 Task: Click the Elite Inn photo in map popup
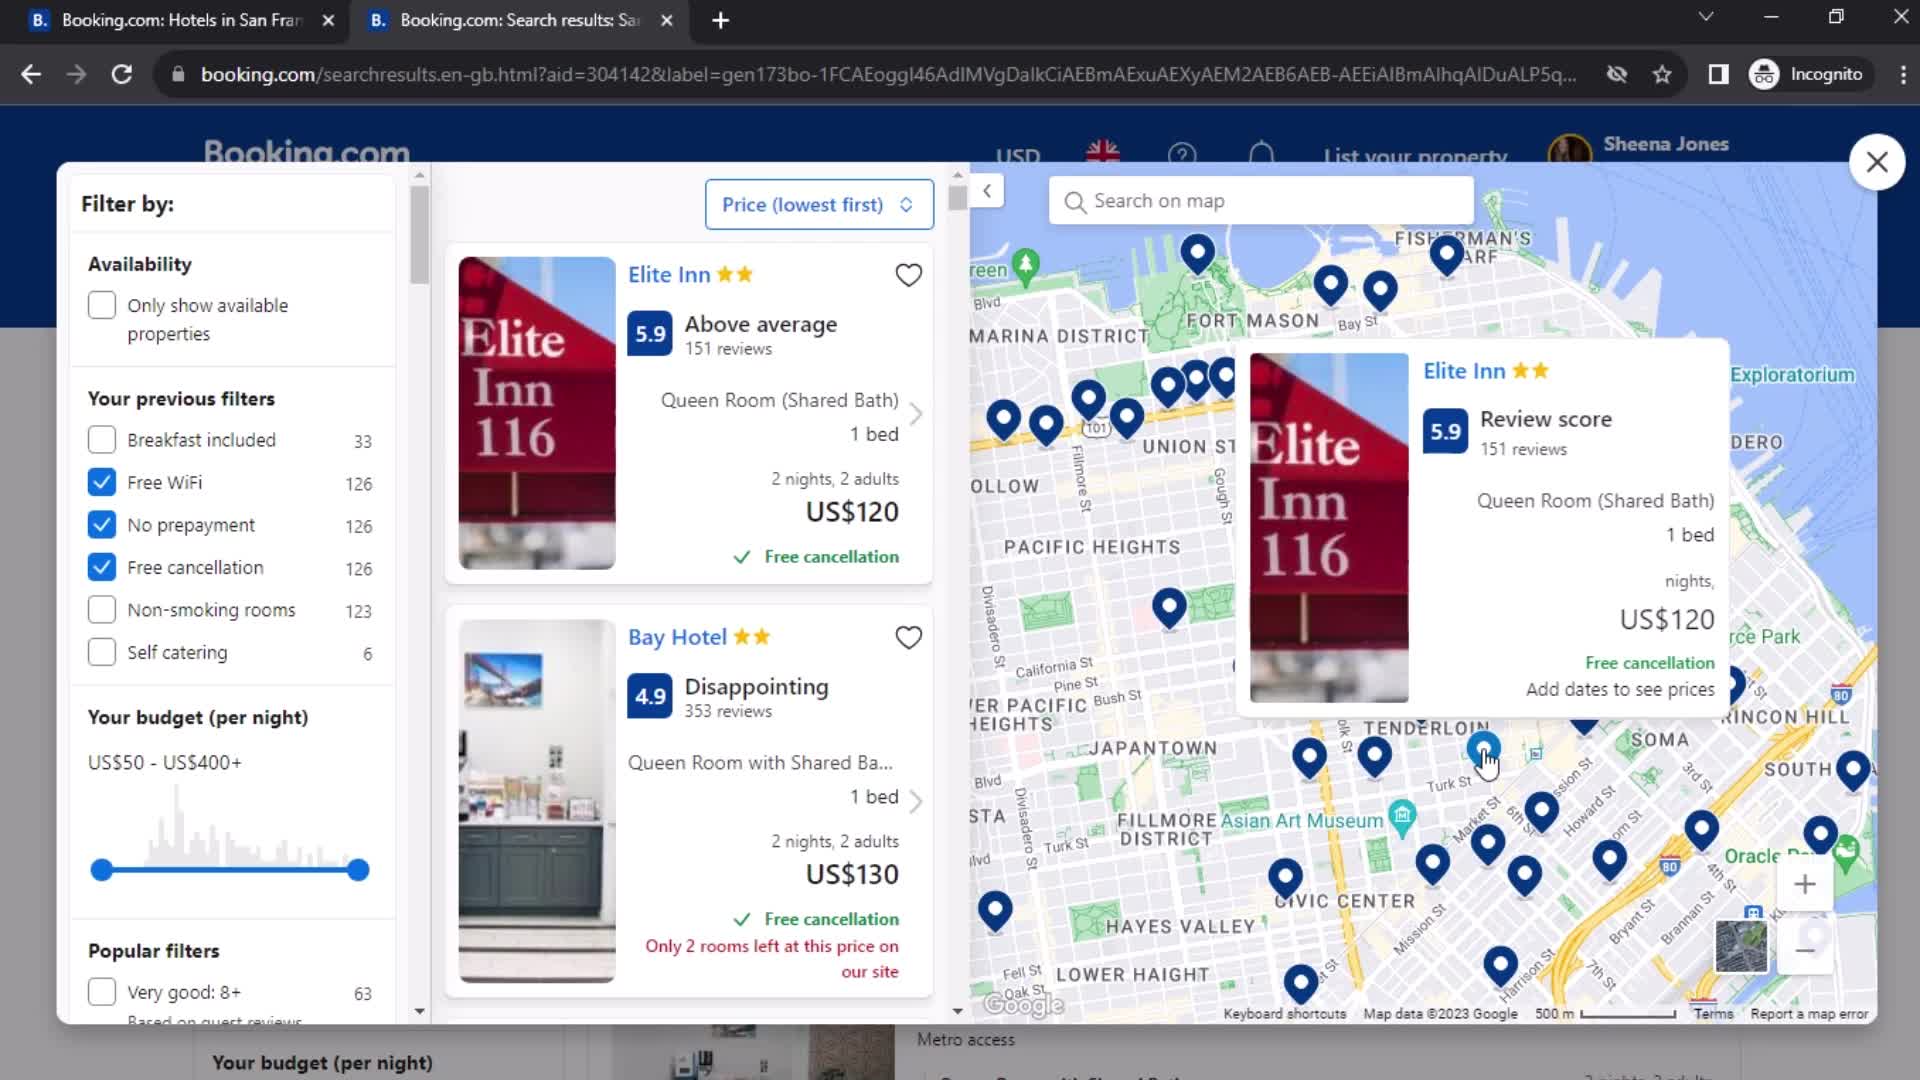[1329, 528]
